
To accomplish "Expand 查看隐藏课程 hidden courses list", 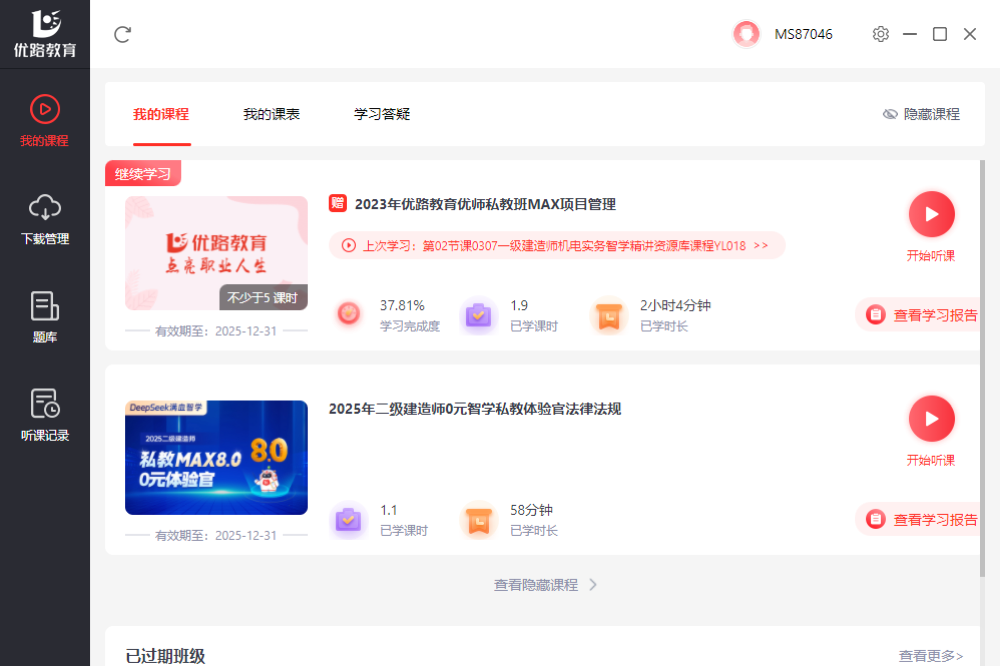I will click(x=545, y=585).
